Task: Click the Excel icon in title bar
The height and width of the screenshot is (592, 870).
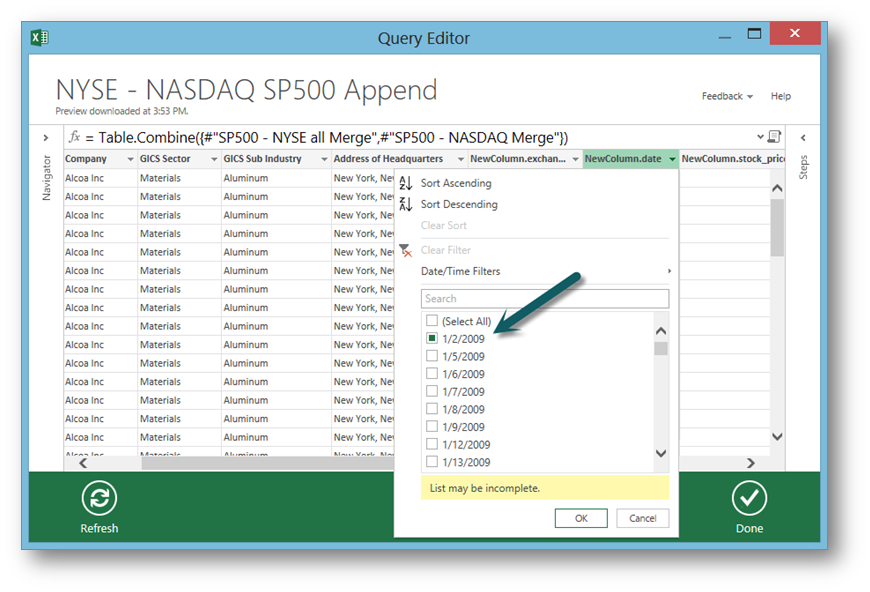Action: point(39,38)
